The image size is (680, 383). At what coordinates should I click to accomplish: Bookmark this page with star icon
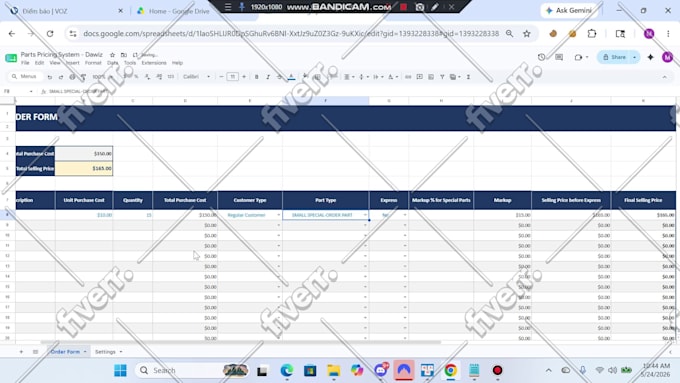[526, 33]
